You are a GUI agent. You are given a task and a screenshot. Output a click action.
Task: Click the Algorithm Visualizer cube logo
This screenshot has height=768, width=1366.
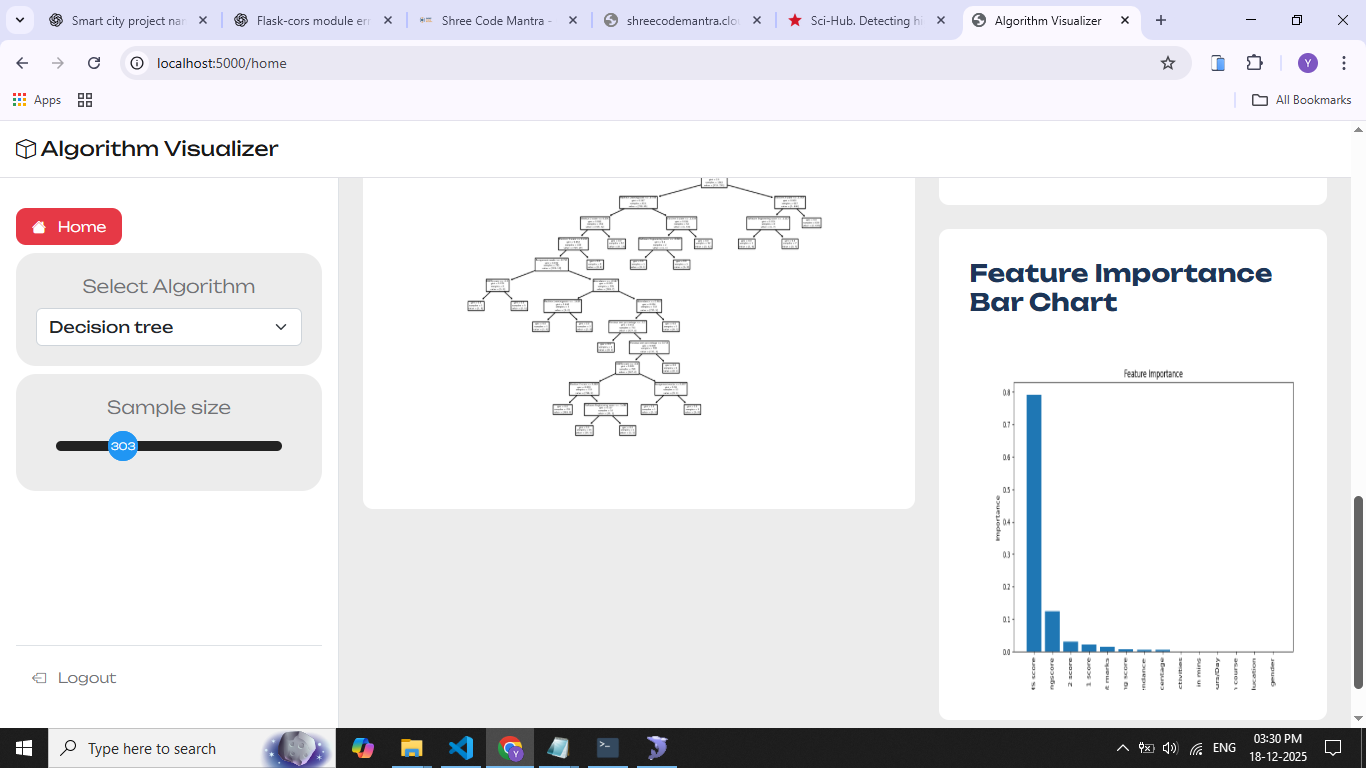click(x=26, y=149)
